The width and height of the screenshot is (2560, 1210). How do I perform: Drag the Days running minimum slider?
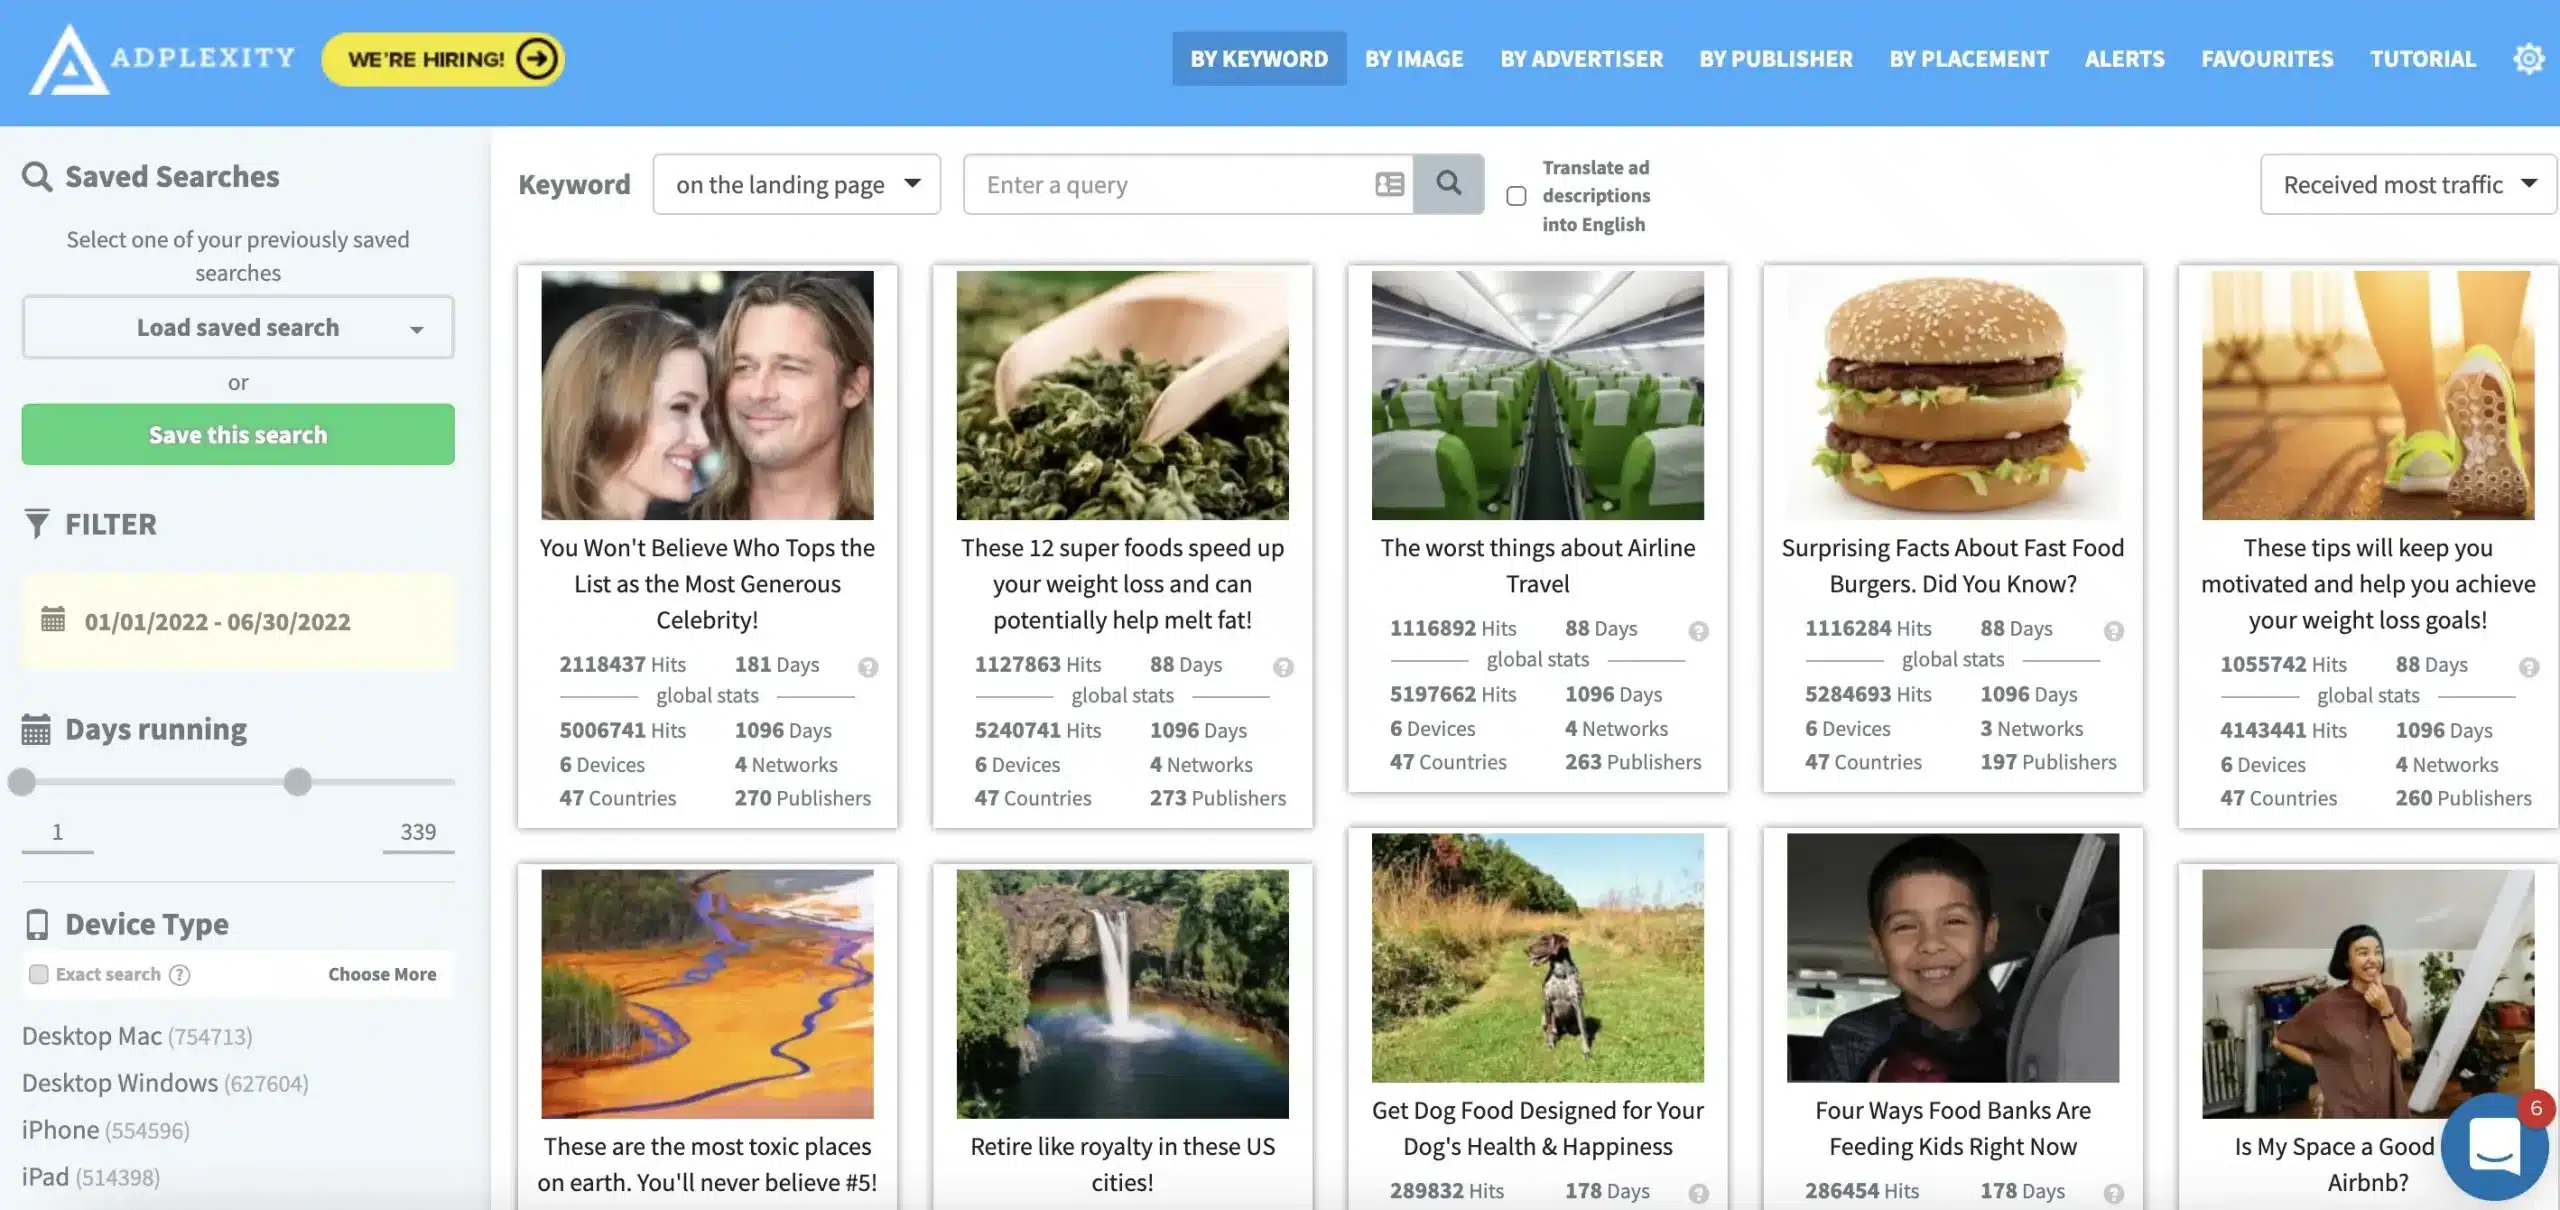[21, 782]
